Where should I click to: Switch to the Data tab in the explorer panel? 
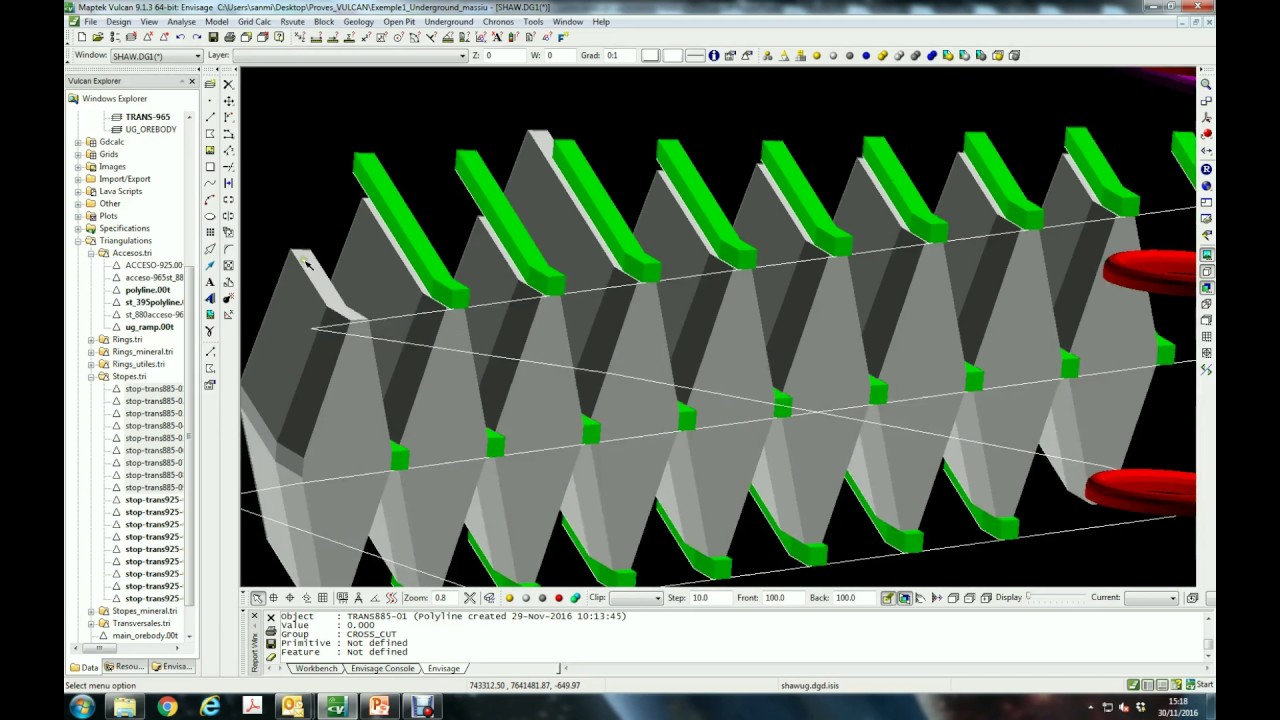[x=85, y=667]
